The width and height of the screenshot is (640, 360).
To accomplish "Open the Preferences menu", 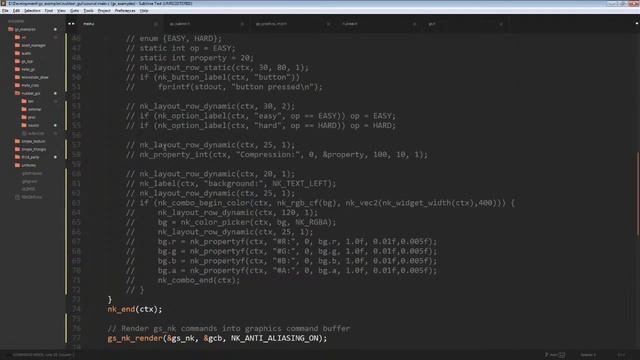I will (125, 11).
